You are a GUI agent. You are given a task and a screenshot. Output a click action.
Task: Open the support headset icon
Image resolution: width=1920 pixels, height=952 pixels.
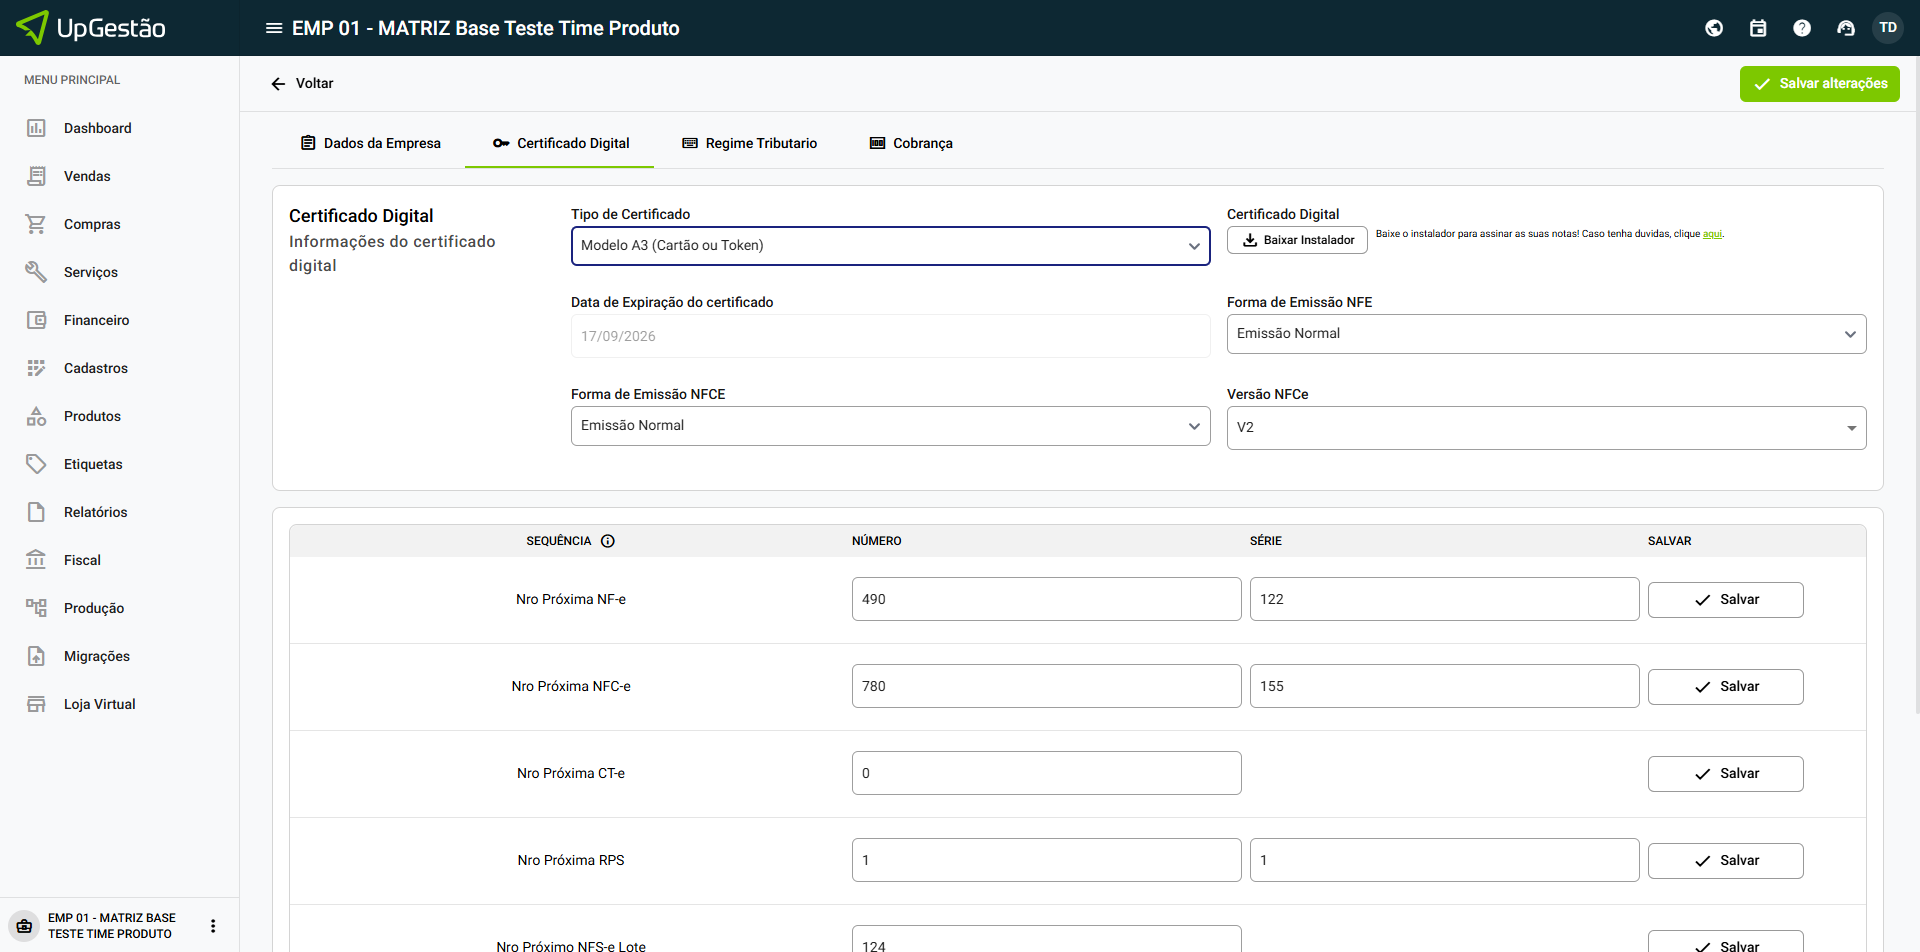[x=1846, y=28]
